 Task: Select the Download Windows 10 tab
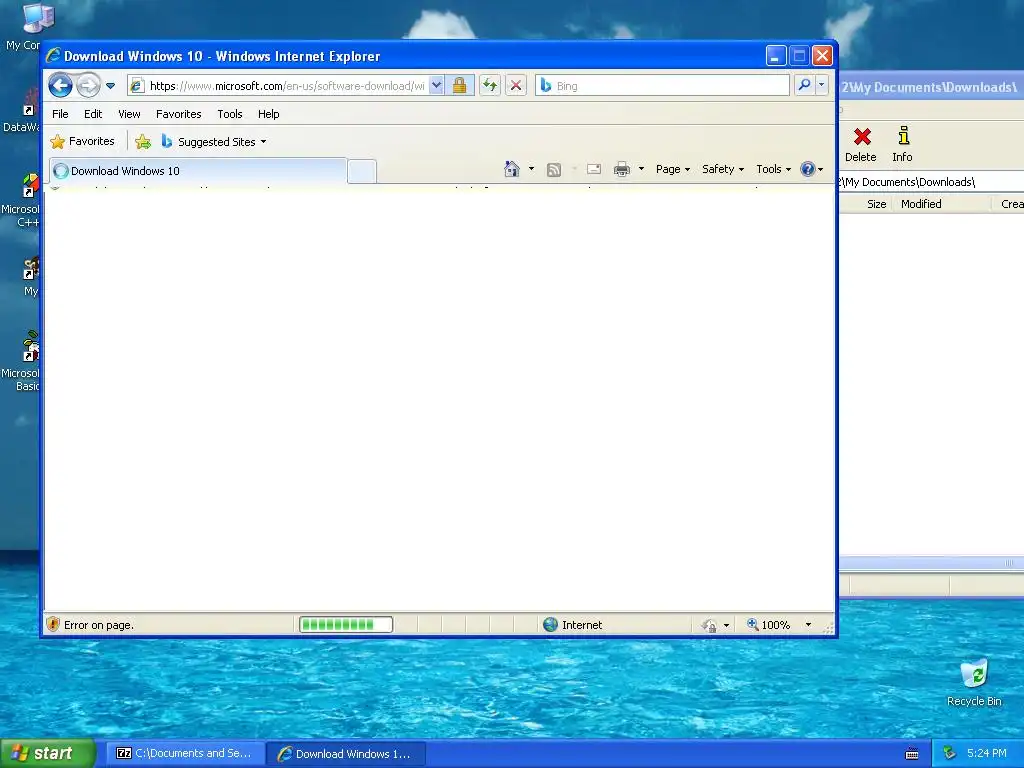tap(198, 170)
